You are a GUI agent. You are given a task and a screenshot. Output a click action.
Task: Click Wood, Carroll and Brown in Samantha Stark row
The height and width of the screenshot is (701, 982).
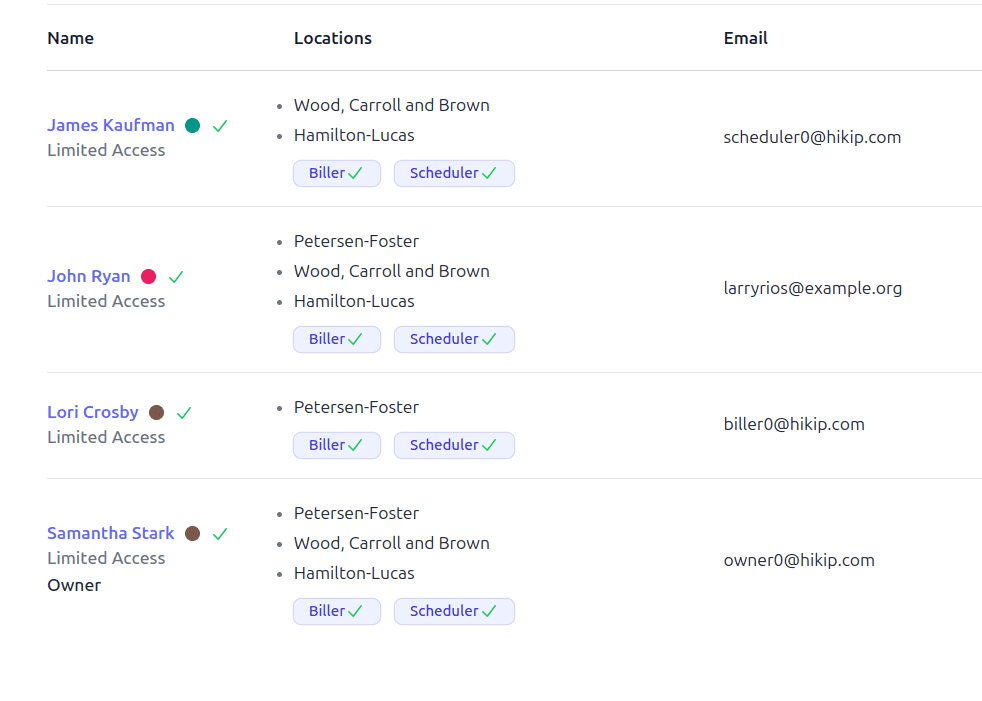tap(392, 543)
